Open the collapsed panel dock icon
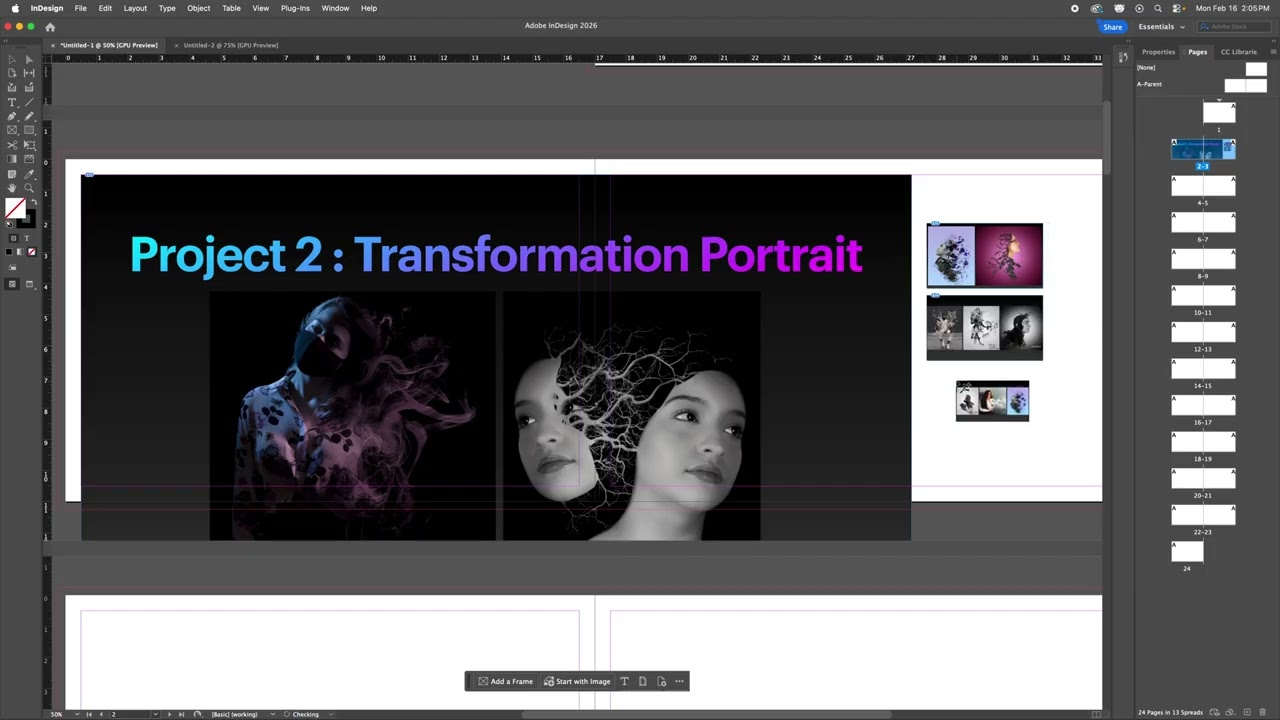This screenshot has height=720, width=1280. coord(1123,58)
